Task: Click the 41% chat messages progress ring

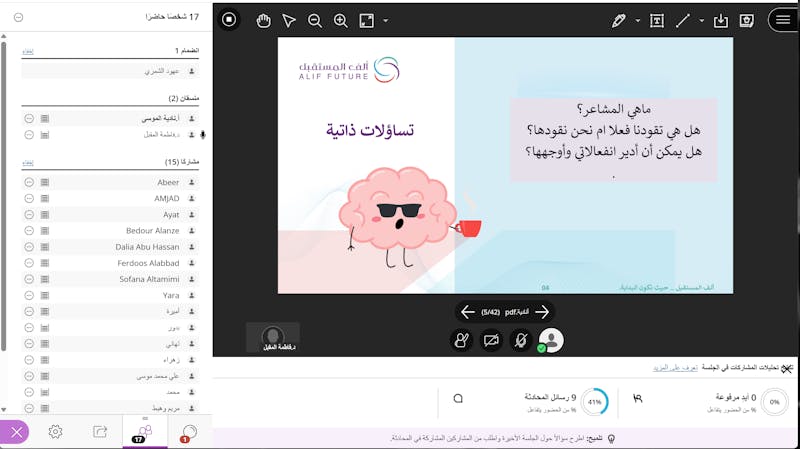Action: tap(594, 401)
